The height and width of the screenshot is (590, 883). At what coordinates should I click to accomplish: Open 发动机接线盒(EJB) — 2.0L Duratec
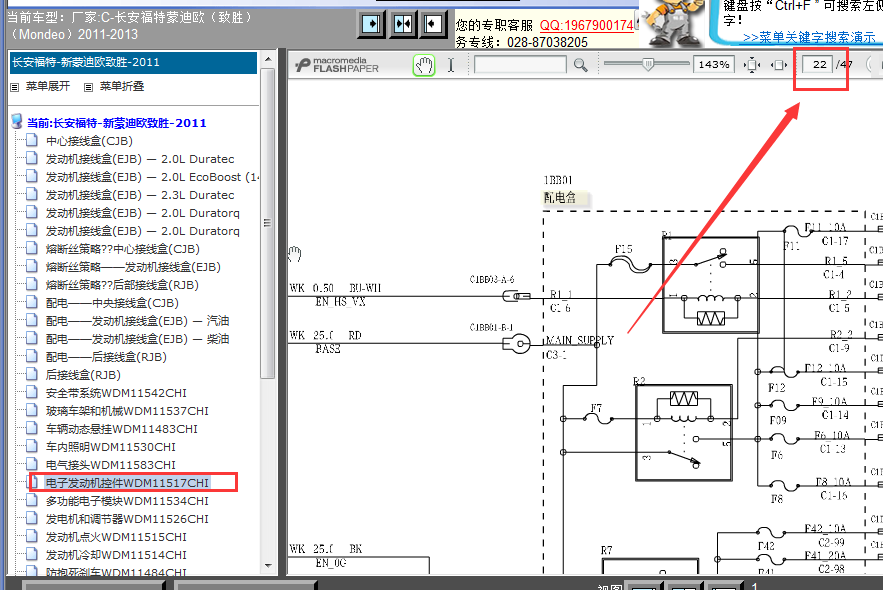pos(140,159)
